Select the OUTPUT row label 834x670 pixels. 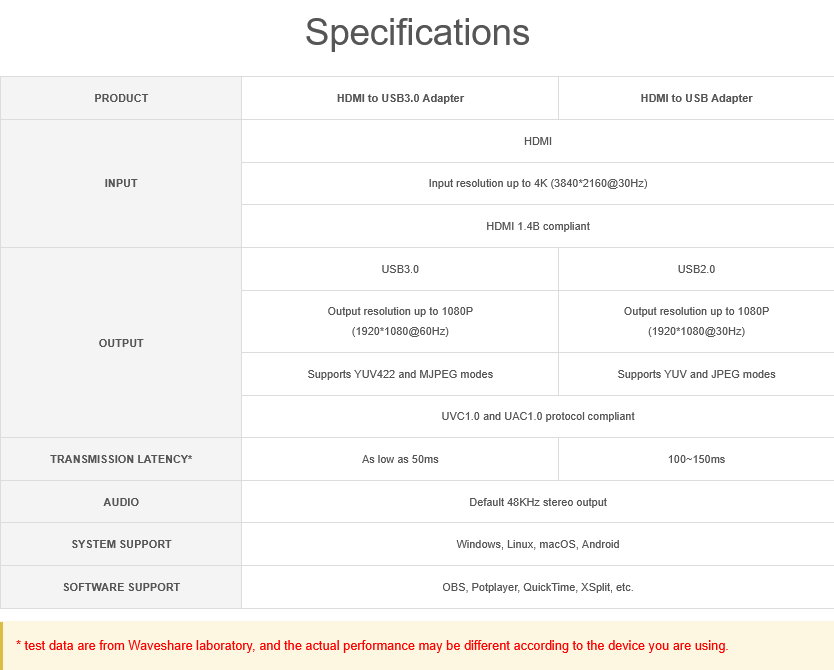click(x=121, y=343)
